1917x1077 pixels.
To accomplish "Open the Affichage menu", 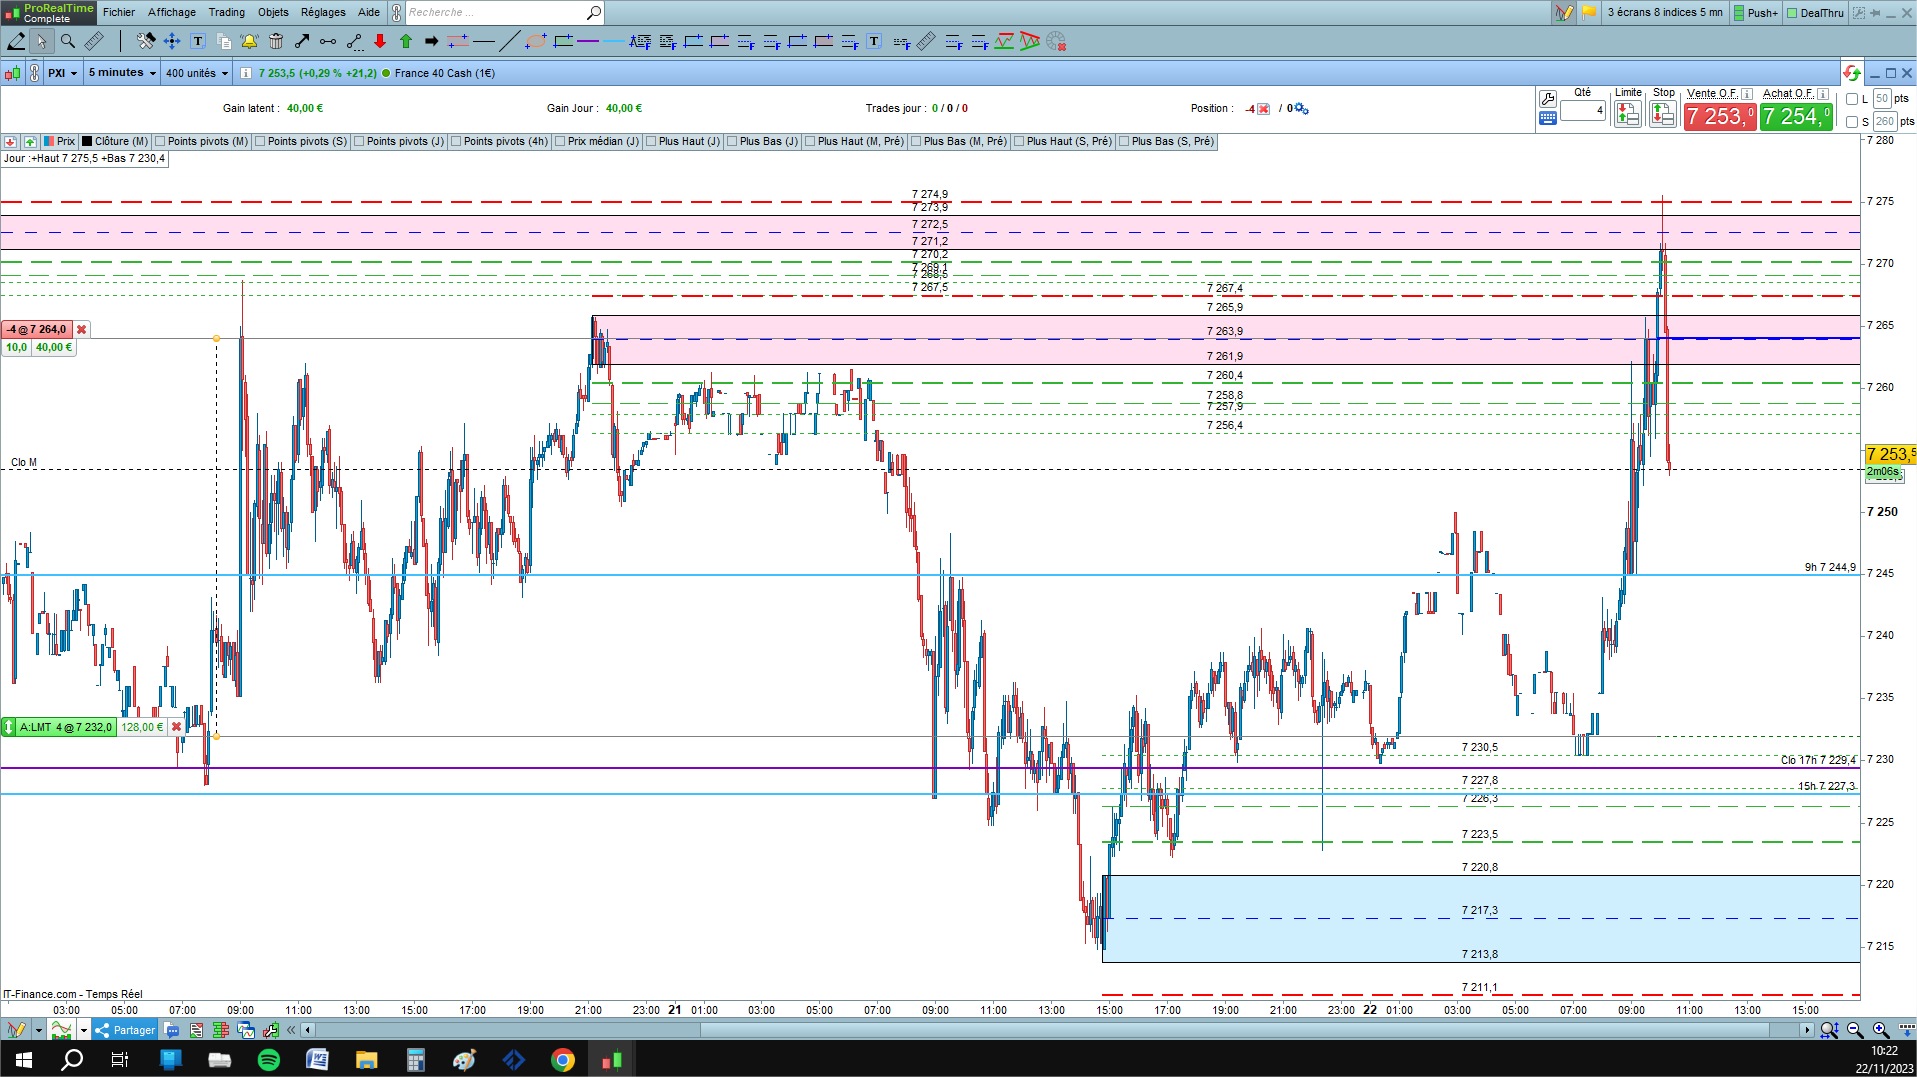I will click(x=172, y=12).
